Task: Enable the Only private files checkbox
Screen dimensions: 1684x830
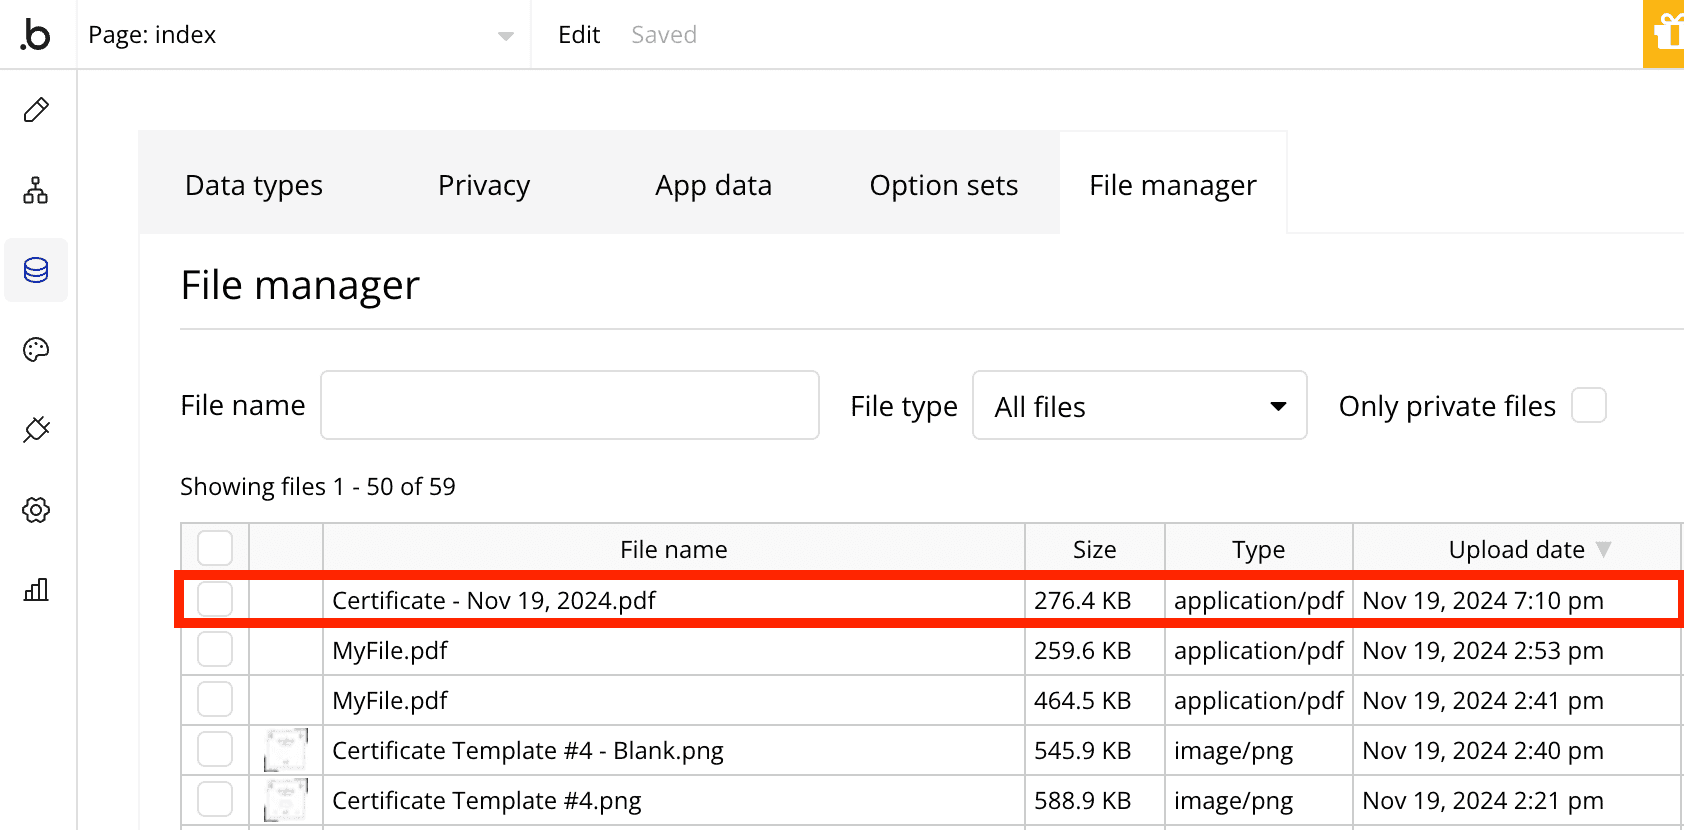Action: pos(1588,406)
